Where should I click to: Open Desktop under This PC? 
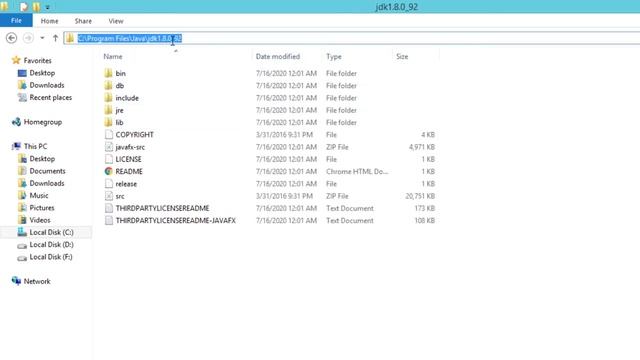(42, 159)
